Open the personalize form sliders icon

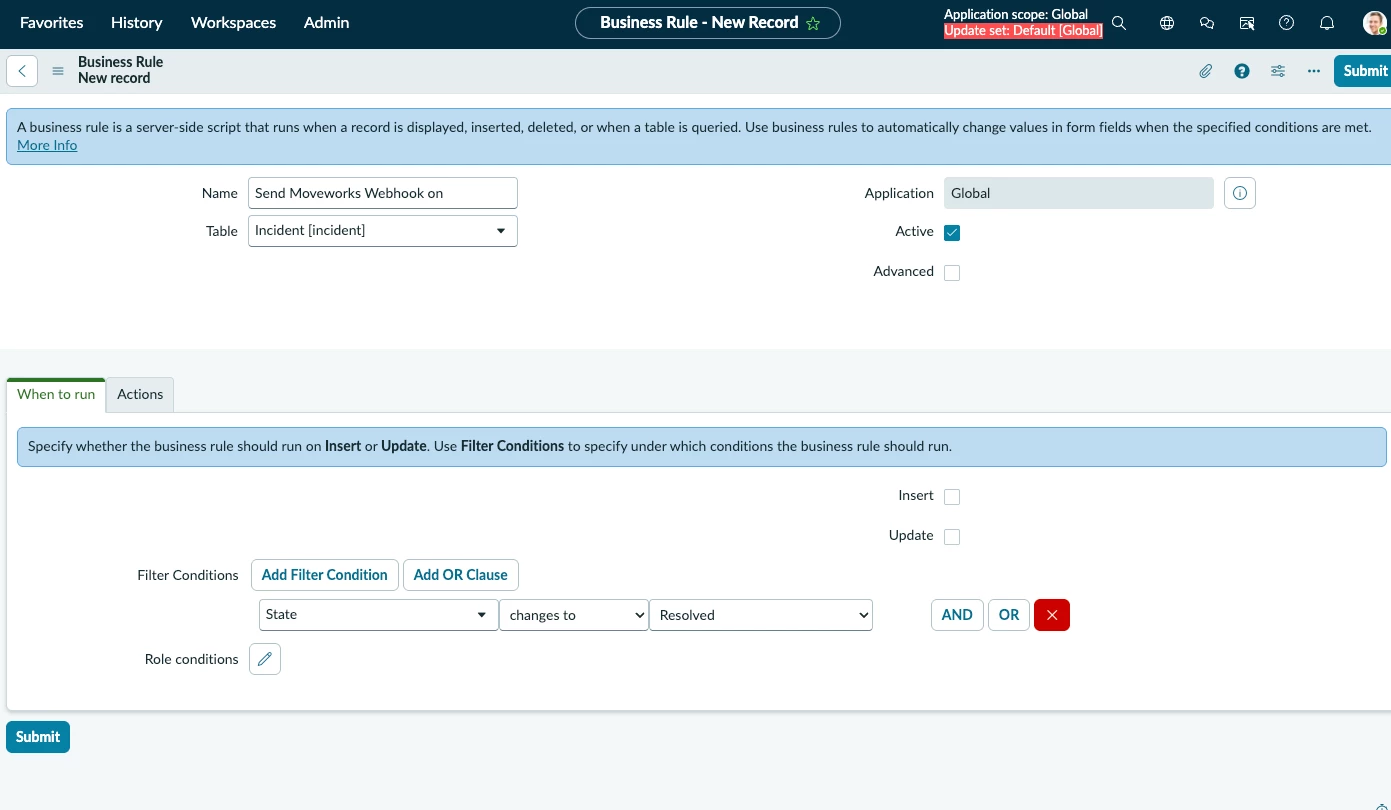tap(1278, 71)
